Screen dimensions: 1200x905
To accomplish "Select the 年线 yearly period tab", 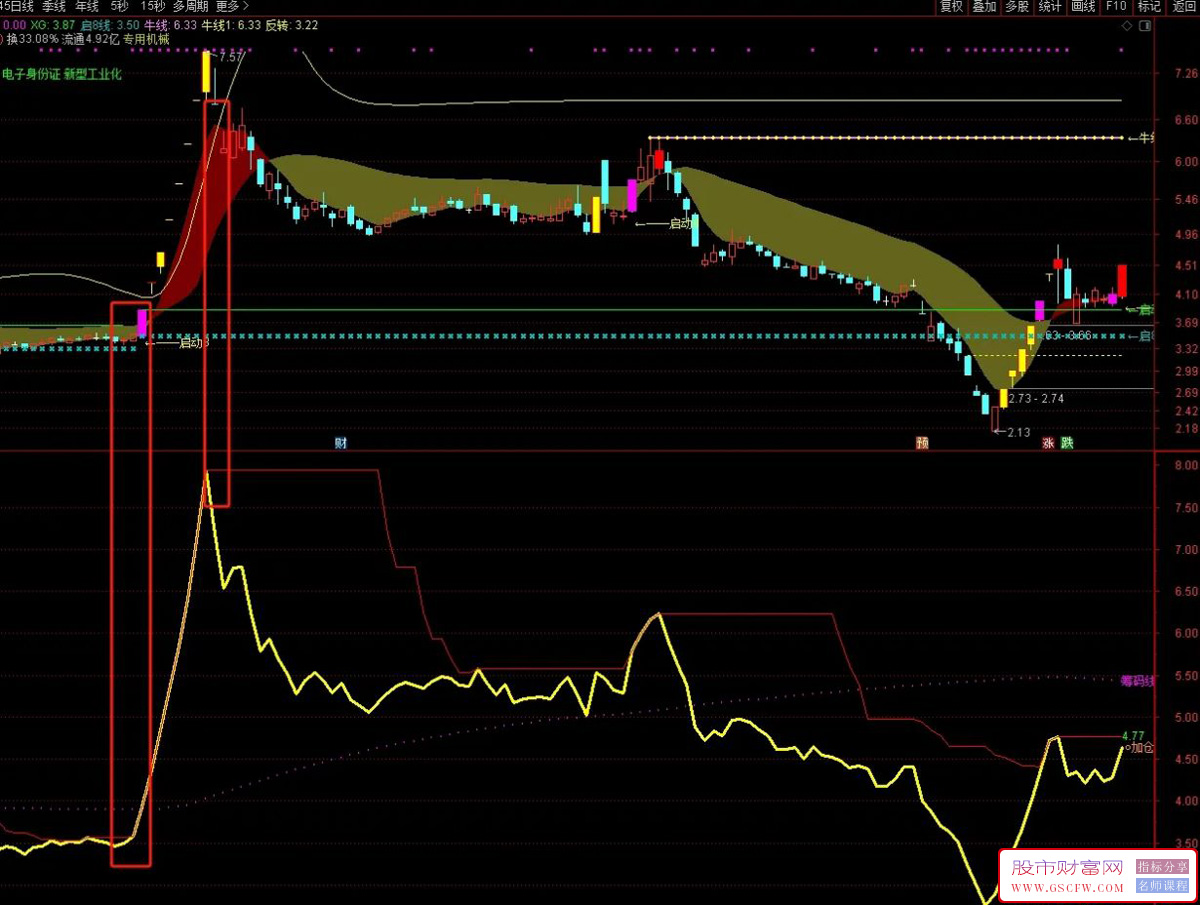I will coord(87,6).
